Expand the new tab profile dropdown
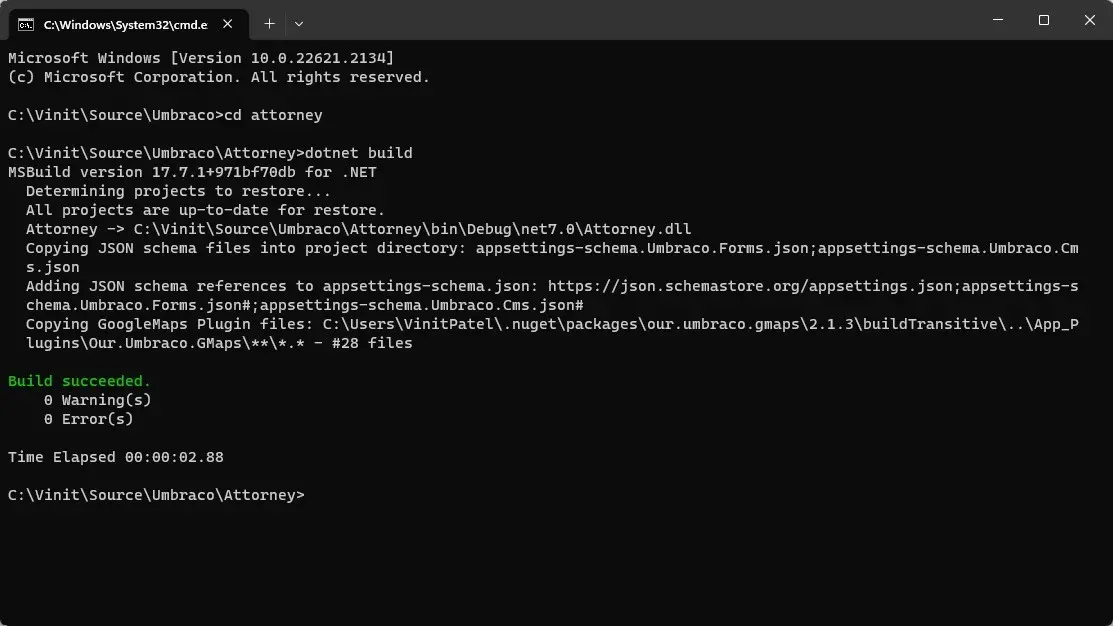1113x626 pixels. pyautogui.click(x=299, y=23)
